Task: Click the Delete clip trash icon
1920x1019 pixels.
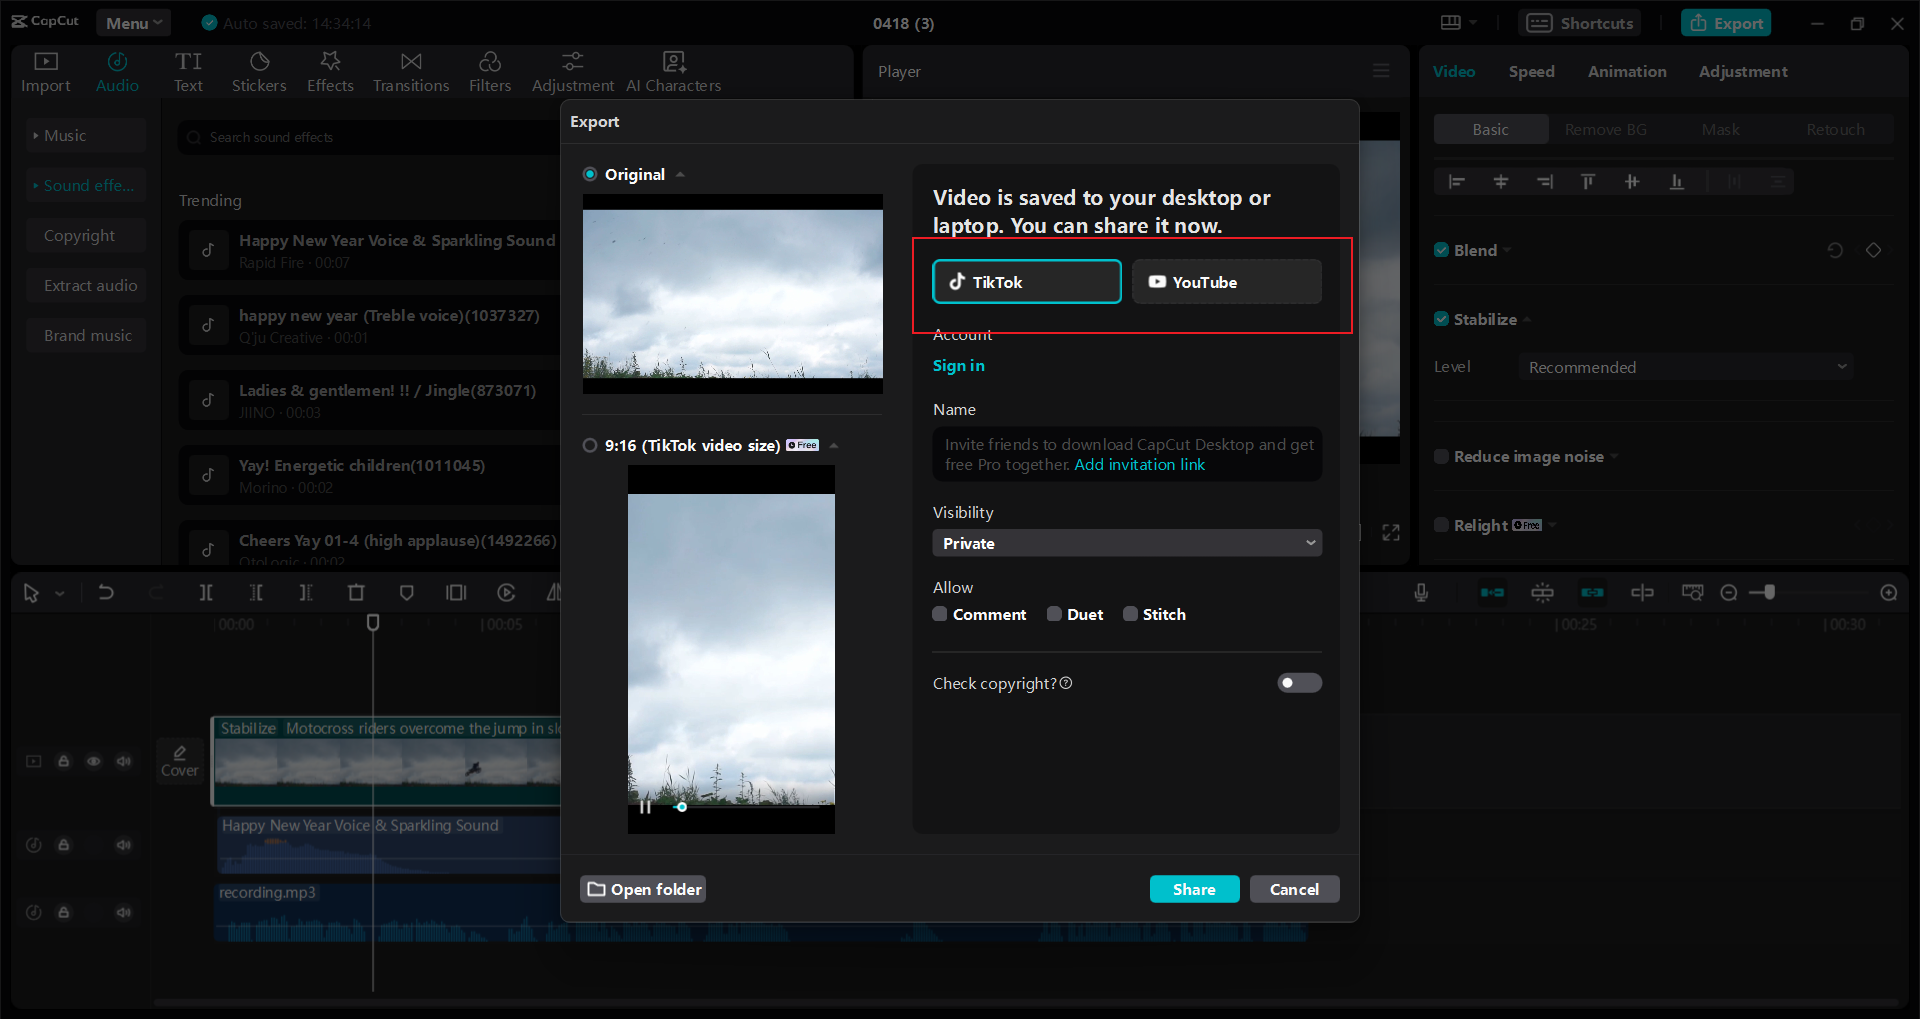Action: [x=356, y=593]
